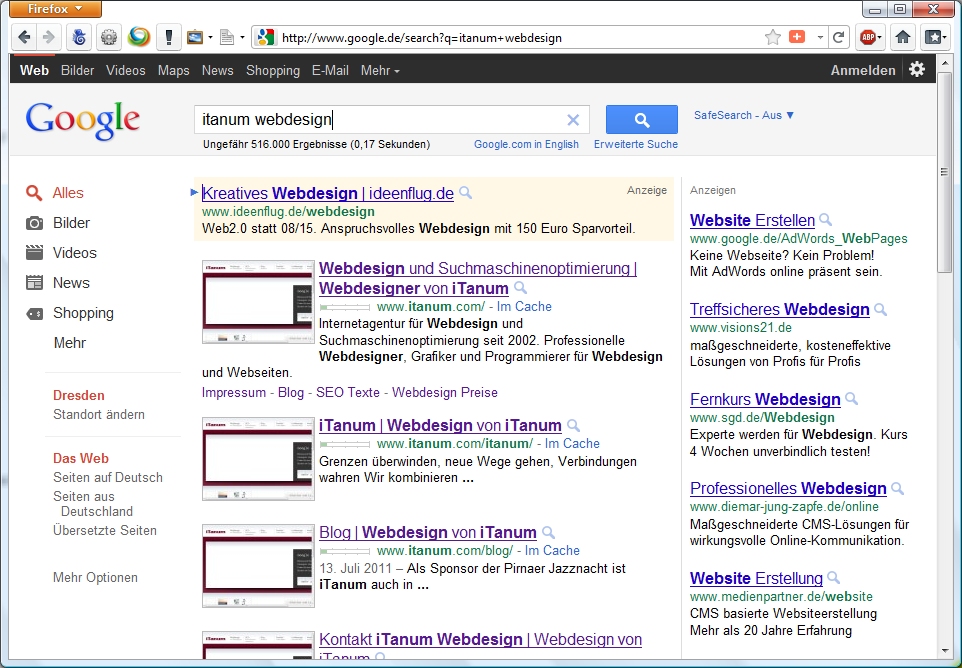Bookmark this page with the star icon
This screenshot has height=668, width=962.
[x=772, y=37]
